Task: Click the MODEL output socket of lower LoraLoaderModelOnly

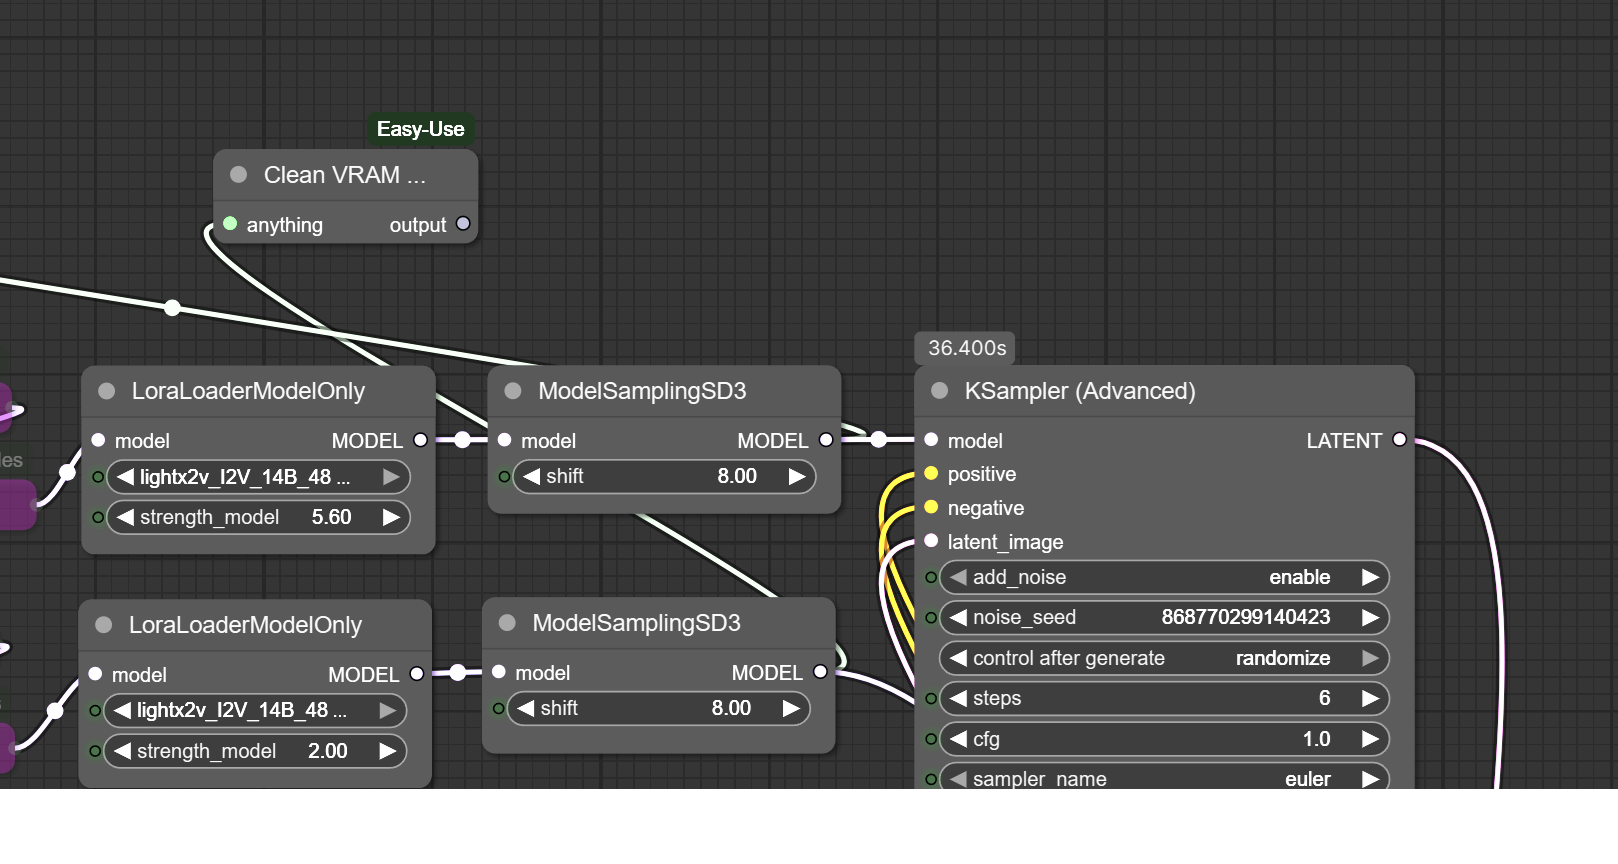Action: (x=417, y=674)
